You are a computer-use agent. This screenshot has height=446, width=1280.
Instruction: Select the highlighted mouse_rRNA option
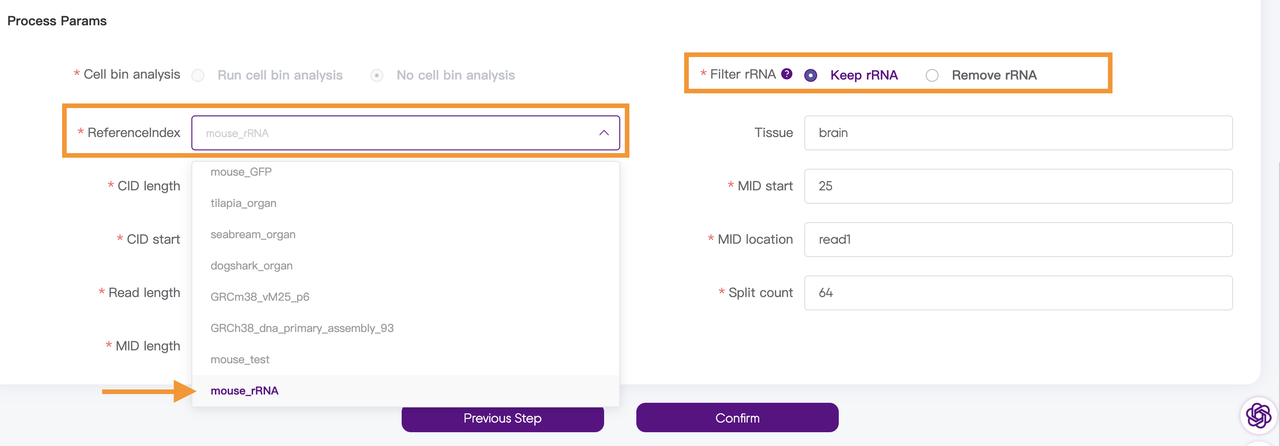[x=244, y=390]
